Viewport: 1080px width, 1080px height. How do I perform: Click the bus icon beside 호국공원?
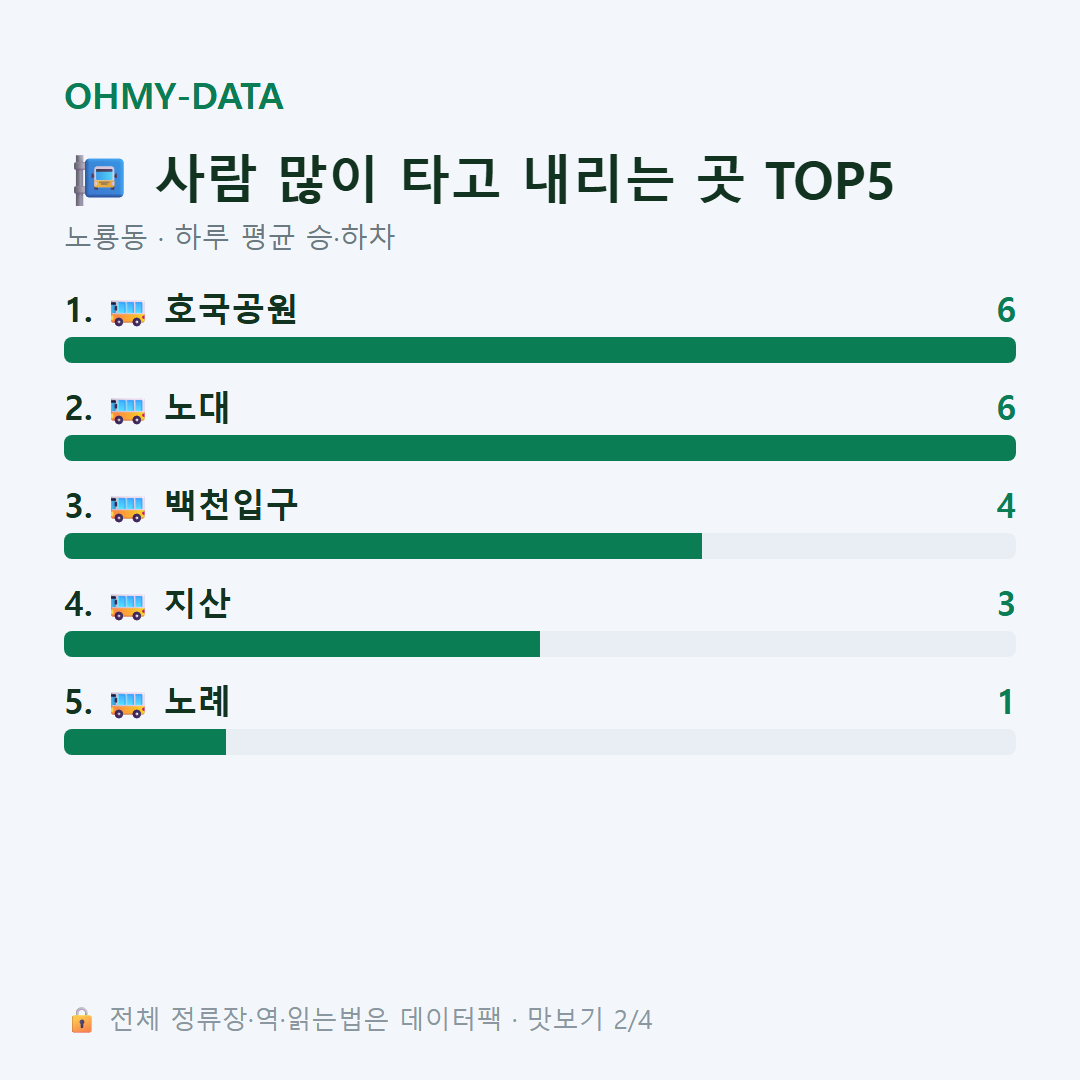128,312
